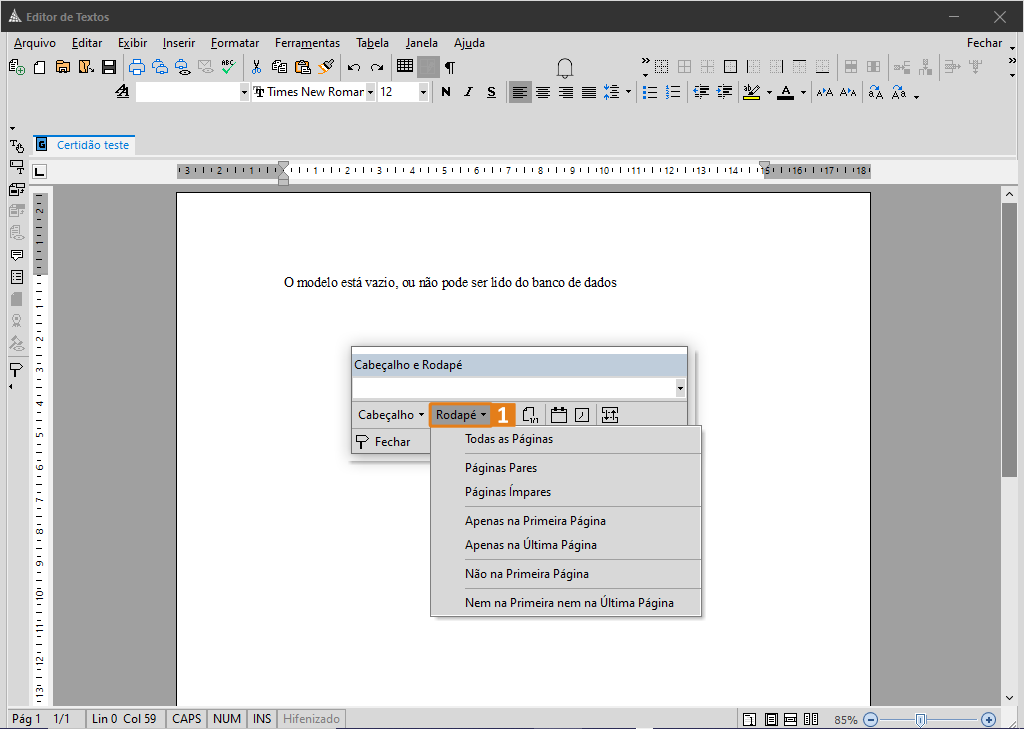This screenshot has height=729, width=1024.
Task: Cut selection using scissors icon
Action: [x=256, y=67]
